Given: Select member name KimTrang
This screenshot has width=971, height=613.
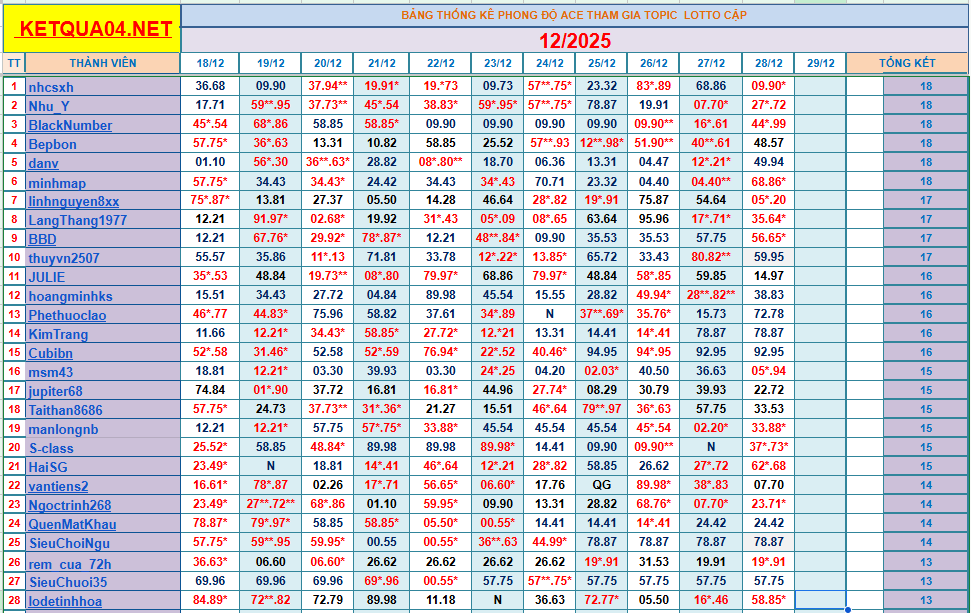Looking at the screenshot, I should (58, 334).
